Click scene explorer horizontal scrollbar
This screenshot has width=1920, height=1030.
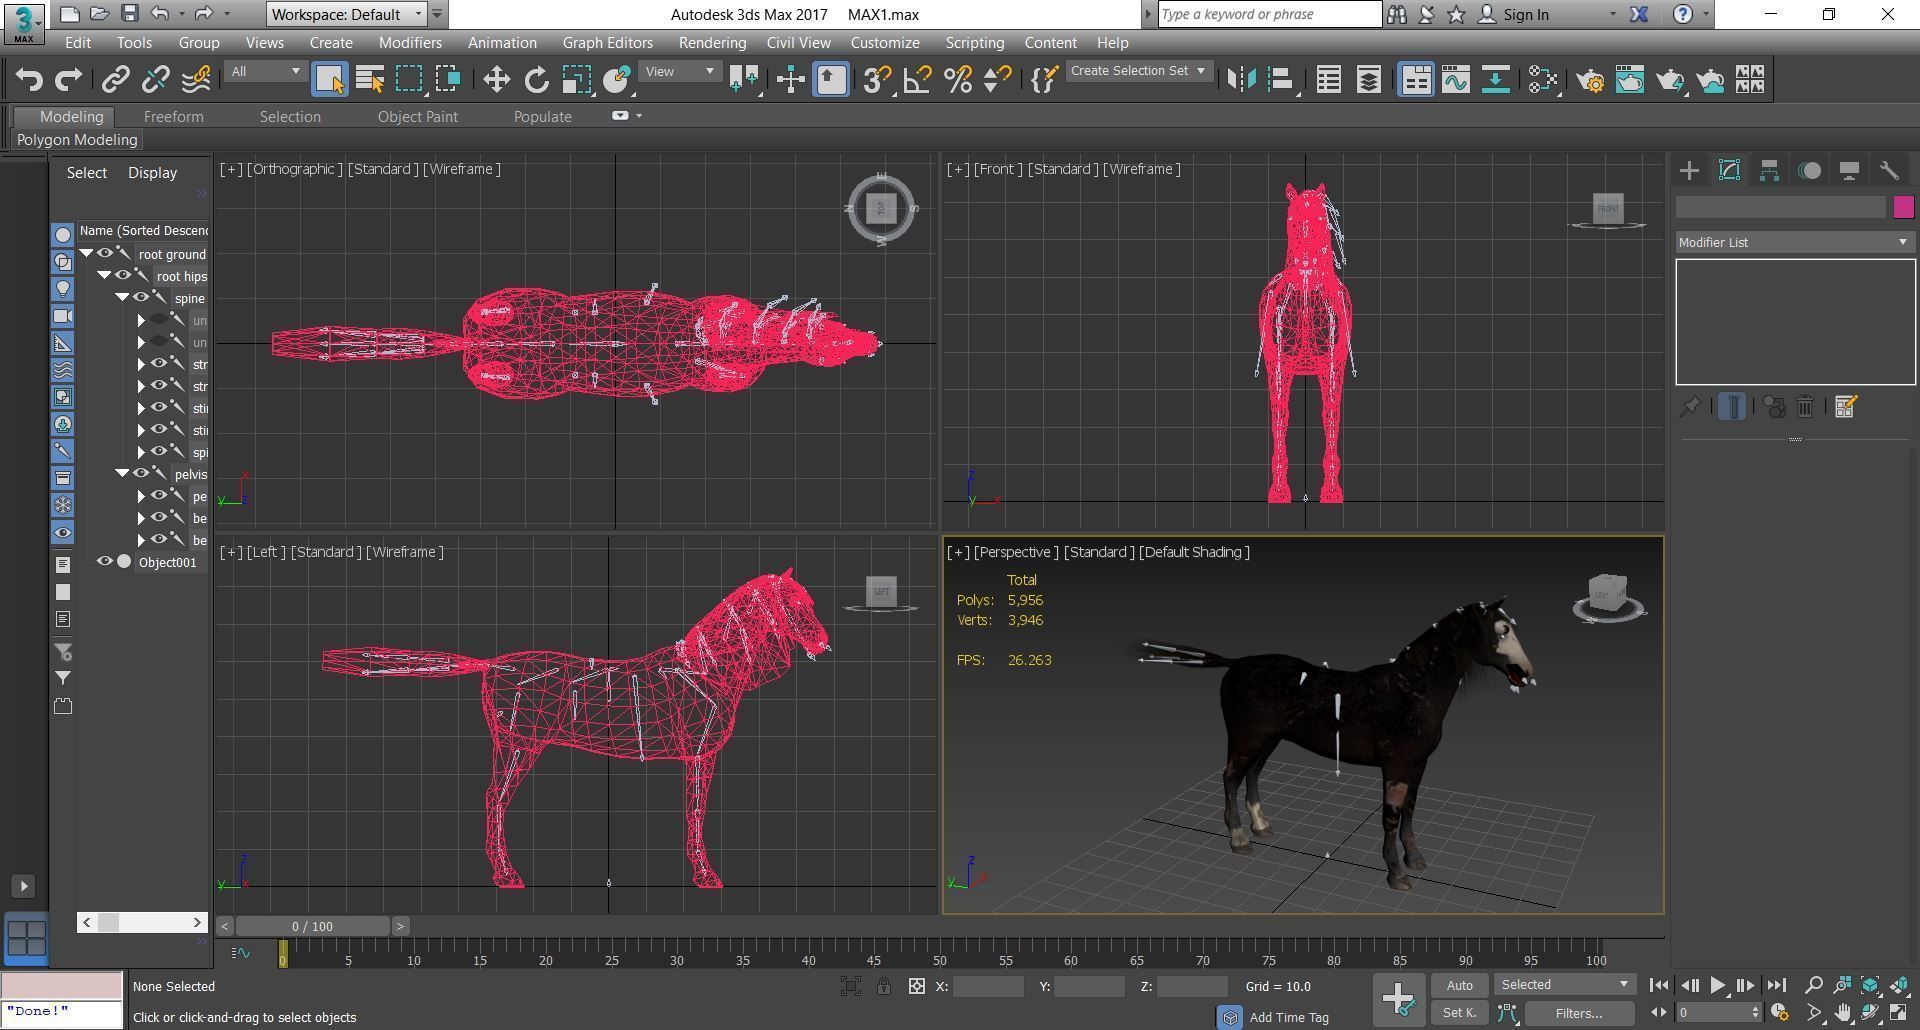pos(142,922)
